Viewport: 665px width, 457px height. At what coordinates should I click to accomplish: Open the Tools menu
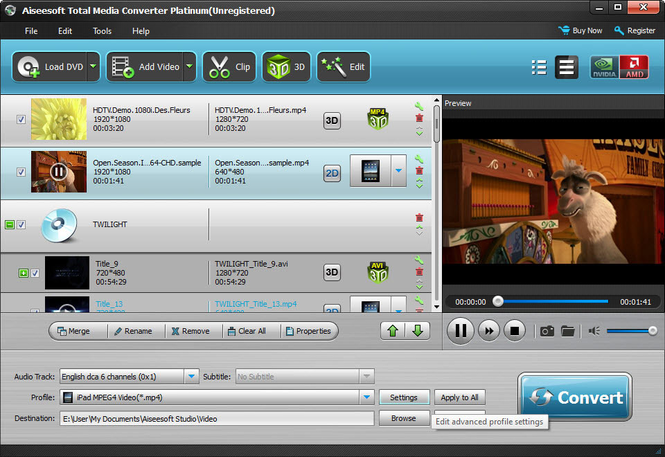102,31
